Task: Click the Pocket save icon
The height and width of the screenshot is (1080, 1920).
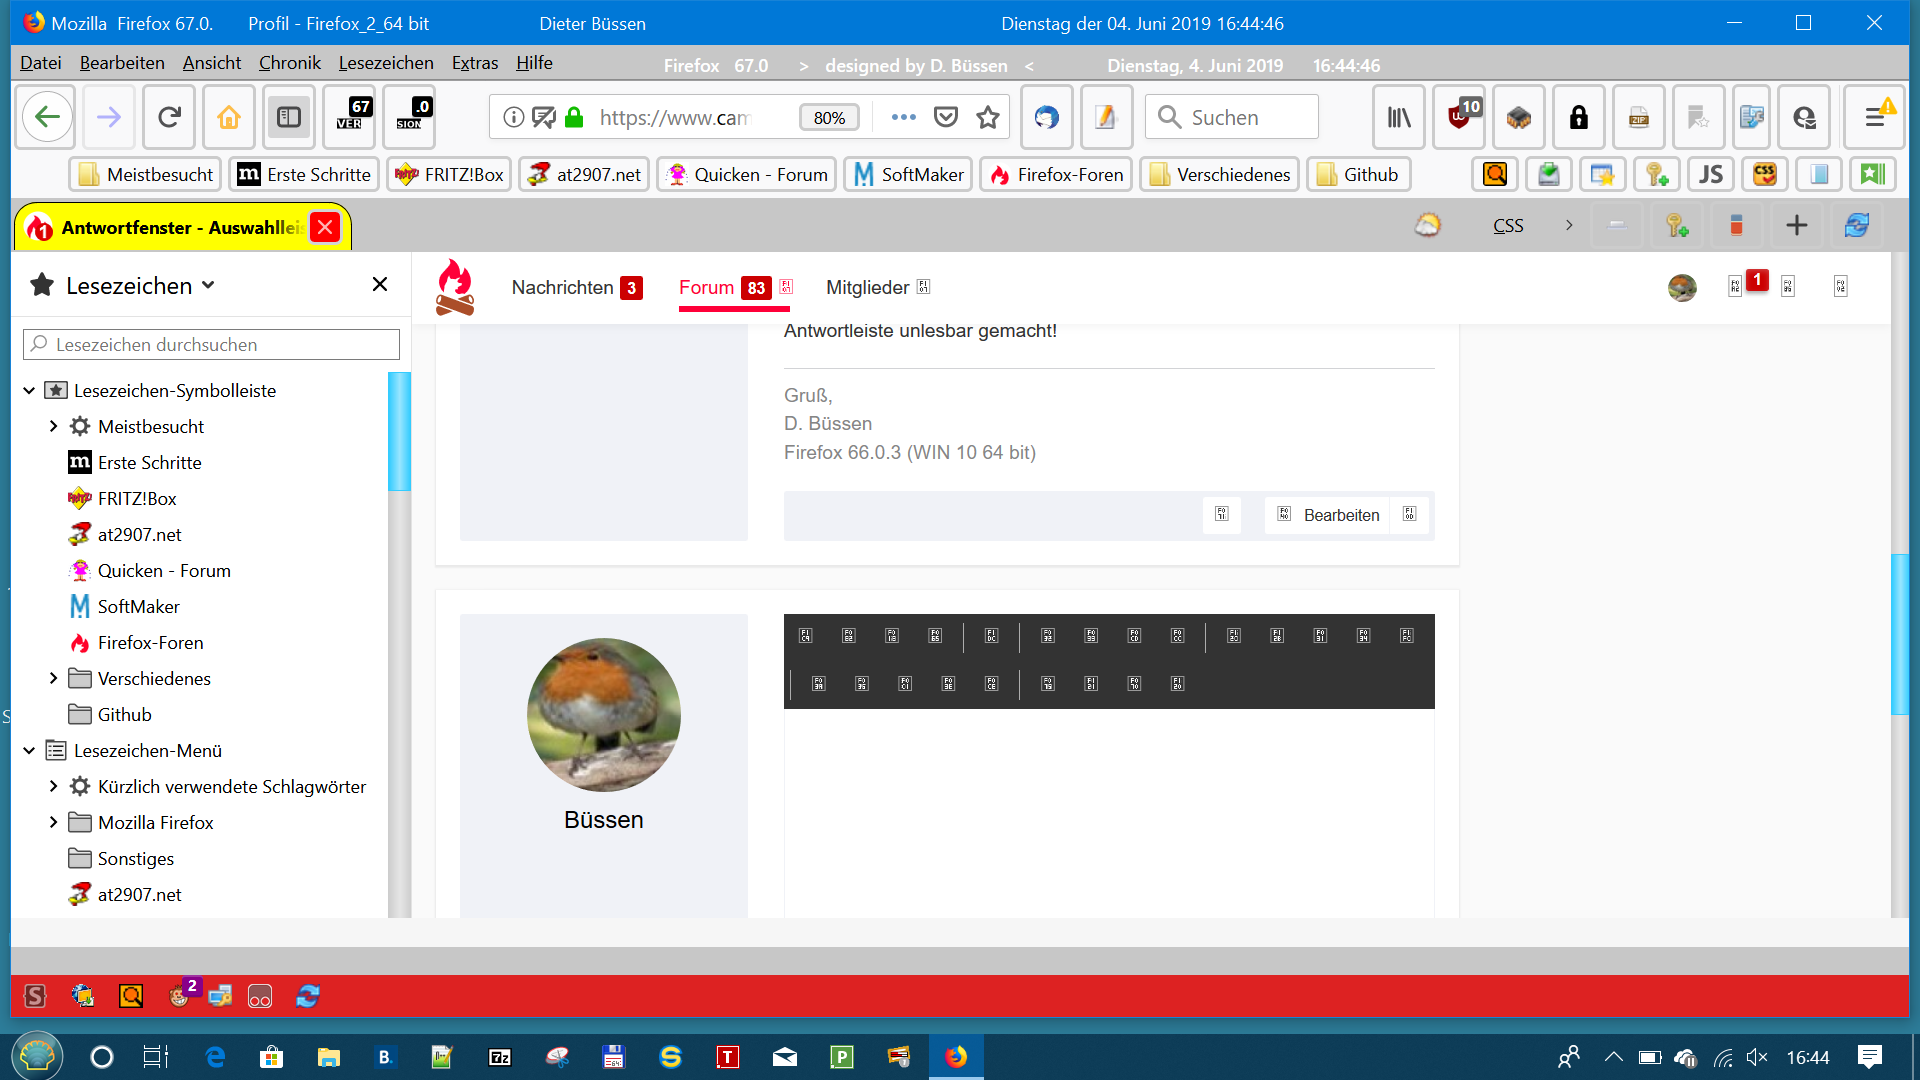Action: pyautogui.click(x=945, y=117)
